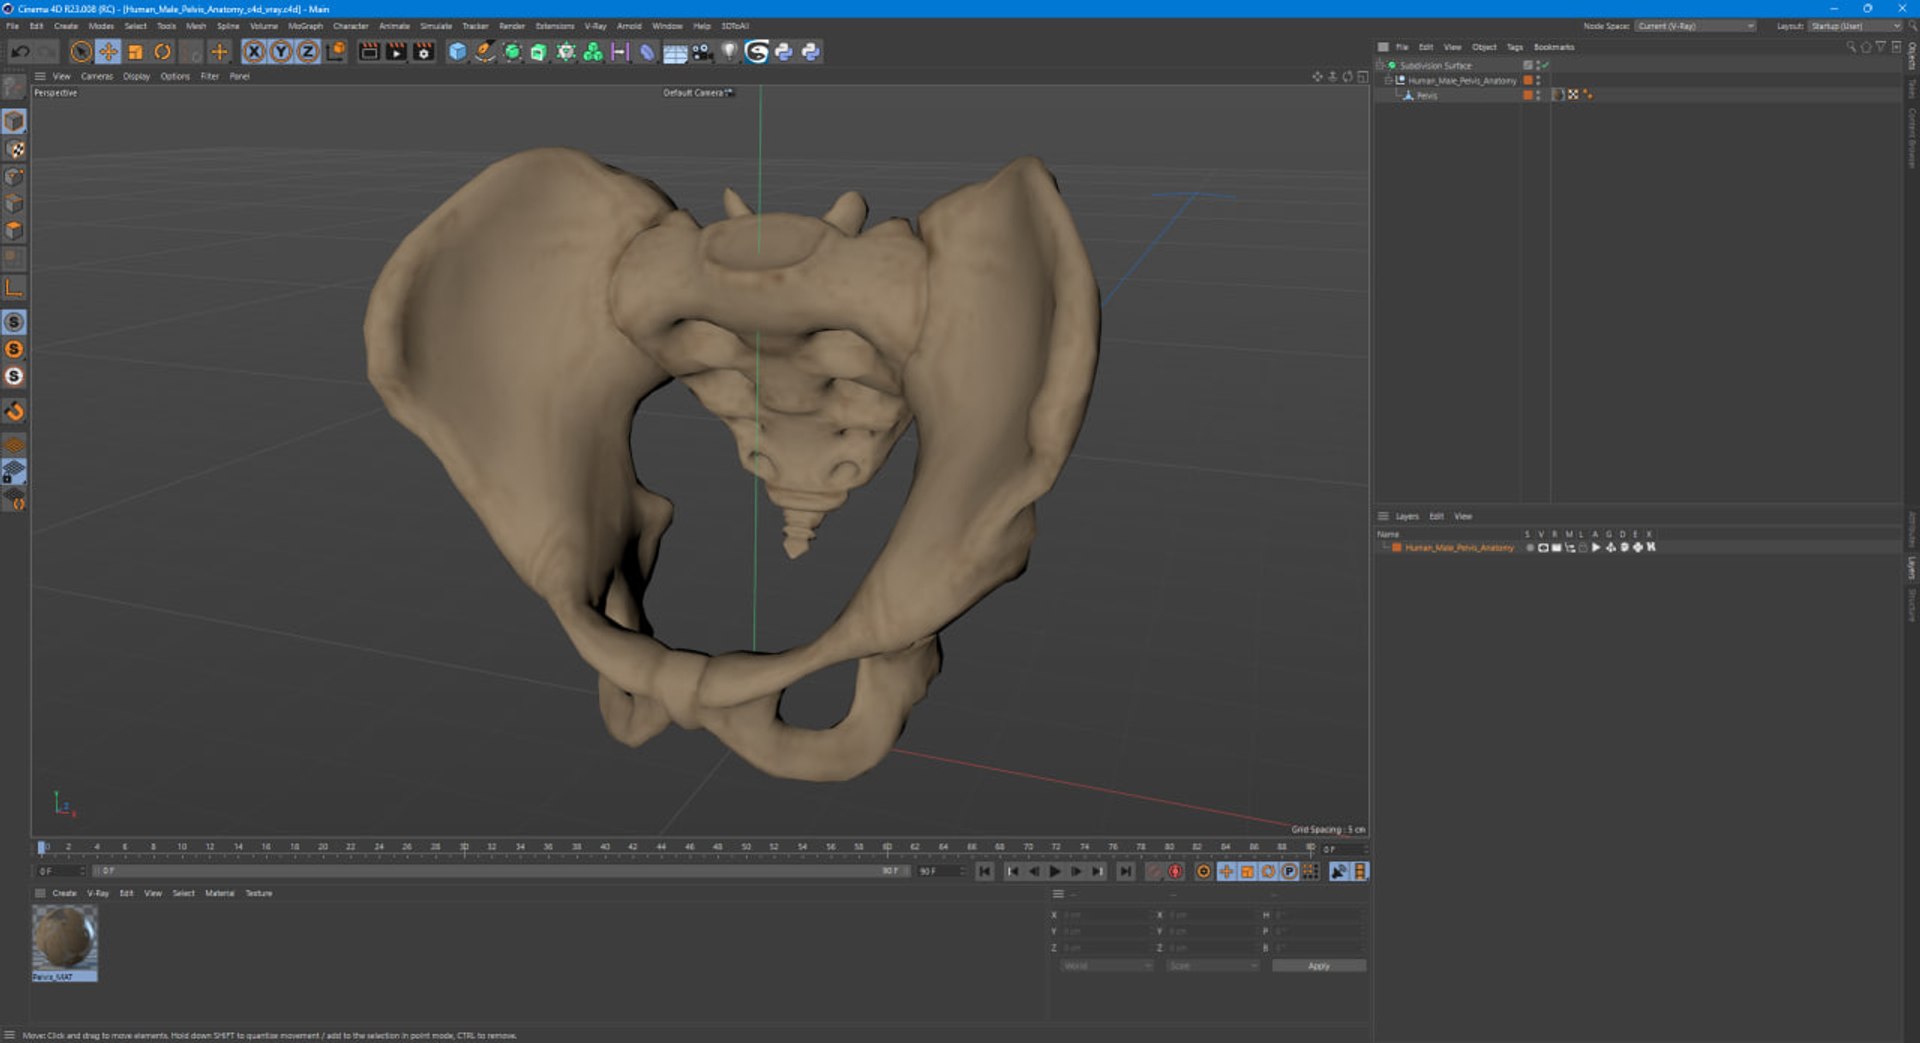Image resolution: width=1920 pixels, height=1043 pixels.
Task: Activate the Rotate tool in top toolbar
Action: point(162,52)
